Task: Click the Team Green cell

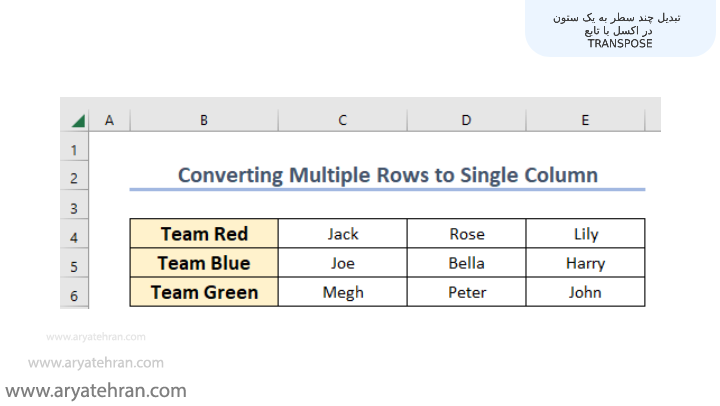Action: [204, 292]
